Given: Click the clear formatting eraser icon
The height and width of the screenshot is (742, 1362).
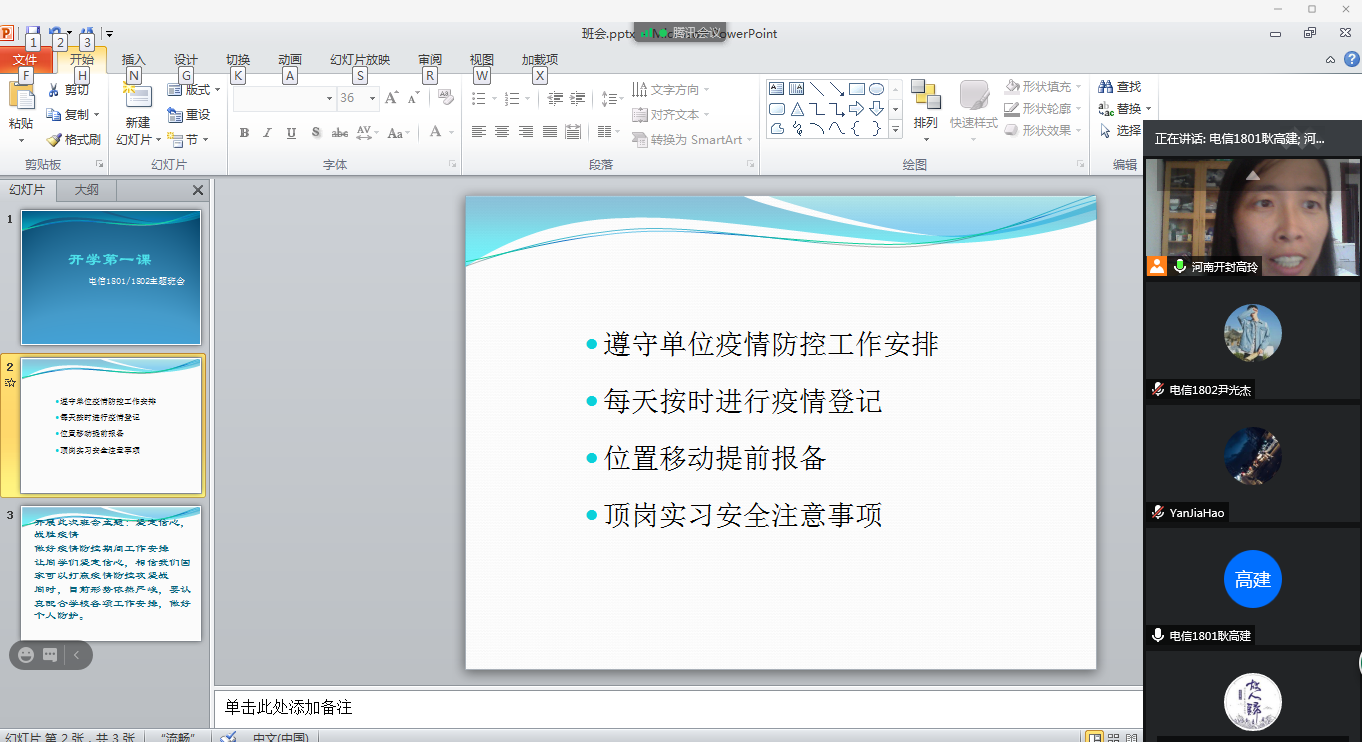Looking at the screenshot, I should coord(446,98).
